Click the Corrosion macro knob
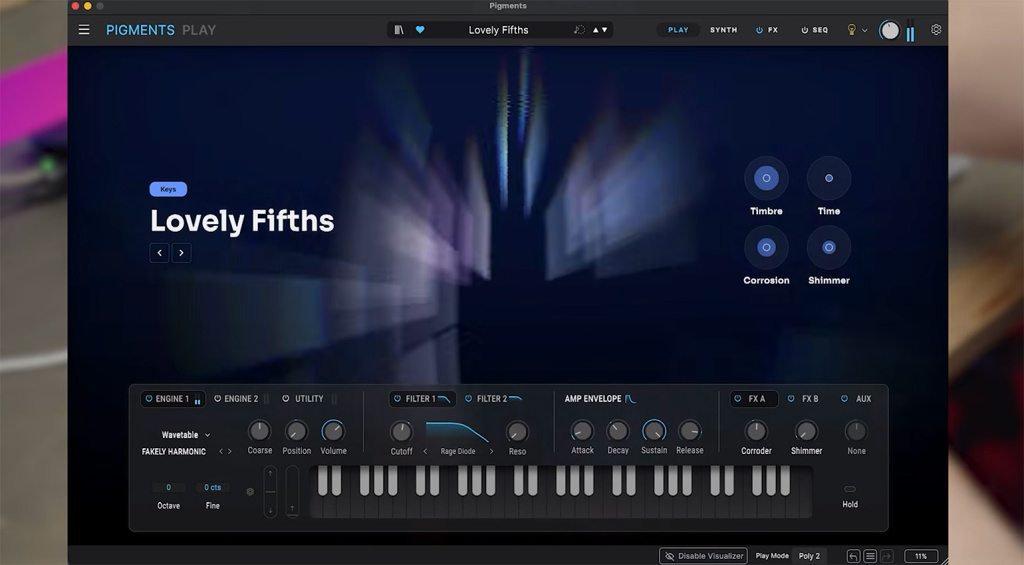Image resolution: width=1024 pixels, height=565 pixels. pyautogui.click(x=766, y=247)
